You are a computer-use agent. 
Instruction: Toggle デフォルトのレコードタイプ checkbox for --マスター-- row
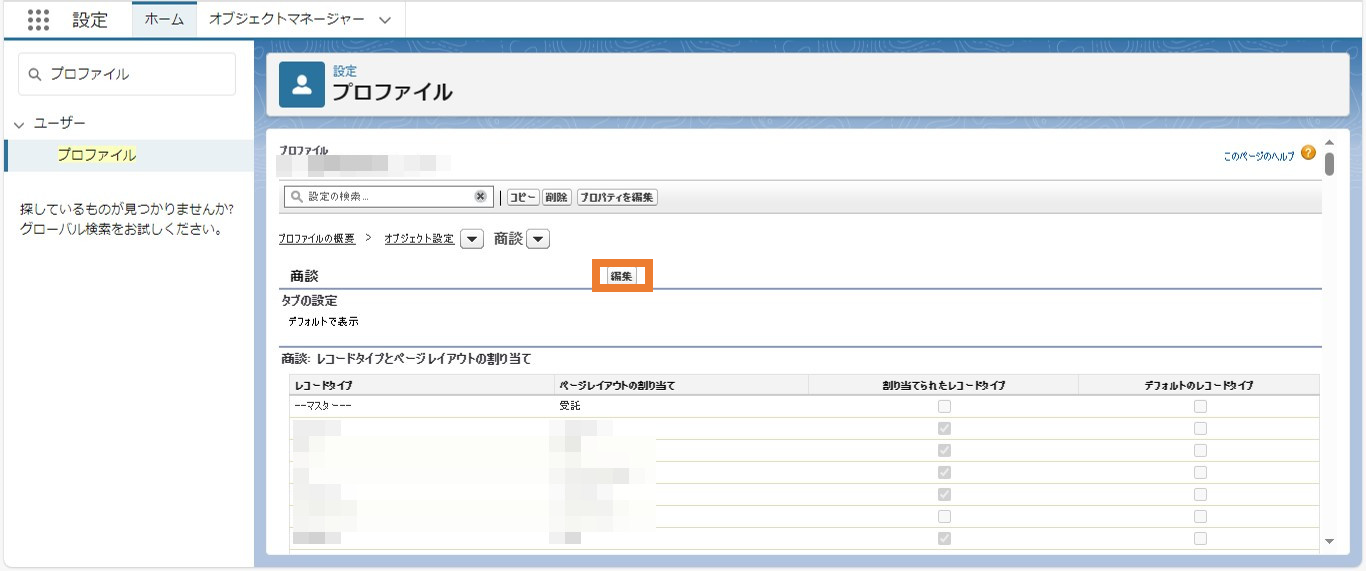click(x=1200, y=406)
